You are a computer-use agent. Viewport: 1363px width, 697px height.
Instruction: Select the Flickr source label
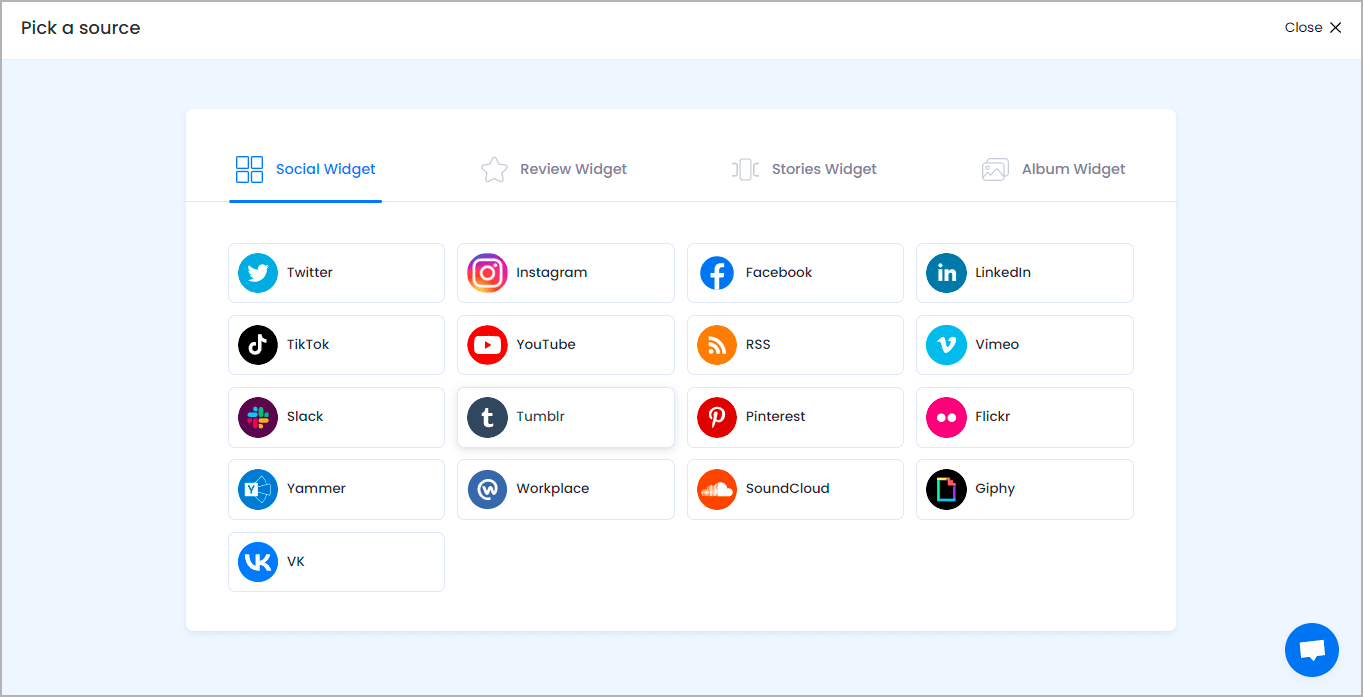coord(993,417)
